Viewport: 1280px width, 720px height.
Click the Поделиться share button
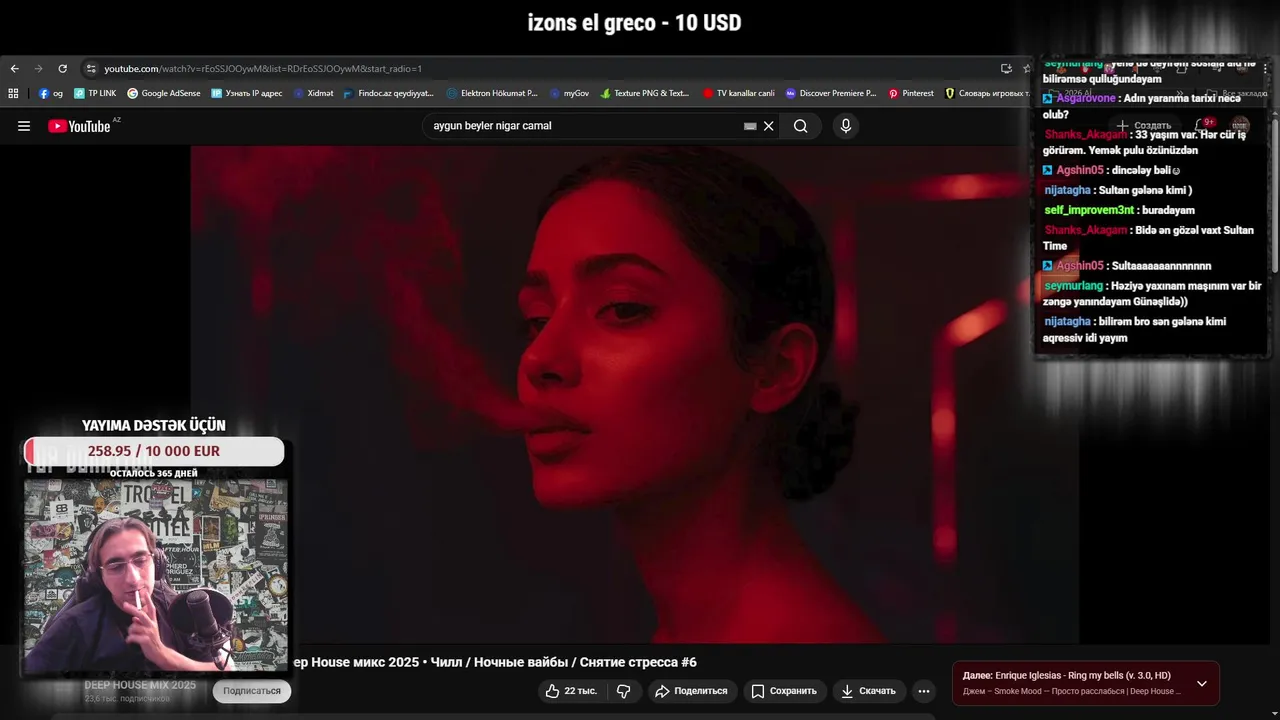coord(691,691)
